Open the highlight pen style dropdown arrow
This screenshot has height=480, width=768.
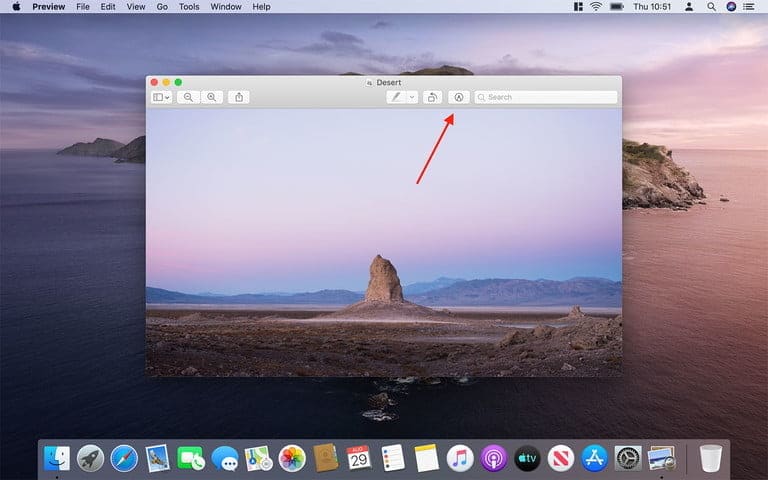412,97
